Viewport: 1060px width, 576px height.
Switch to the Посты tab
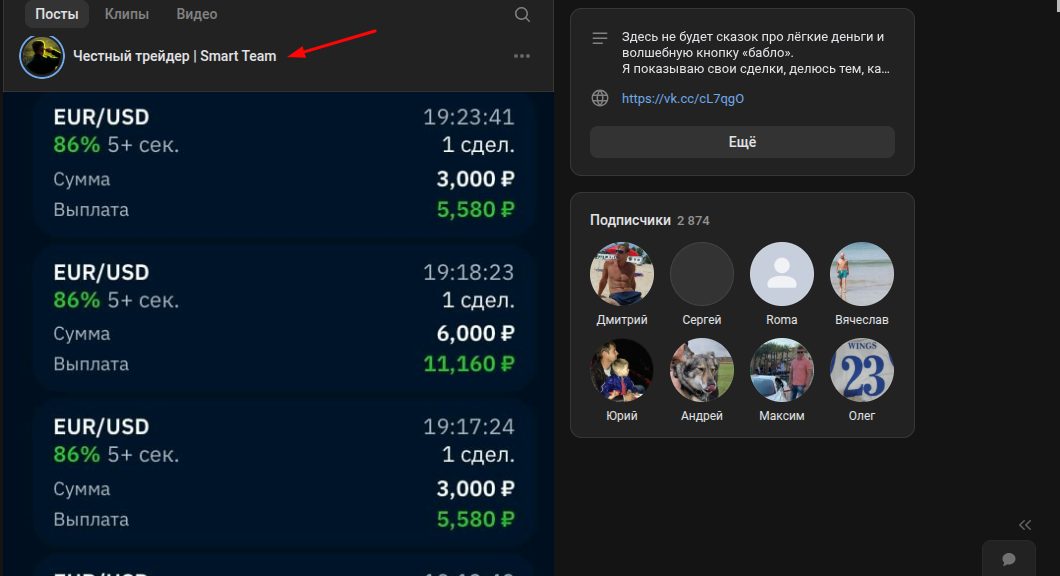click(x=57, y=14)
